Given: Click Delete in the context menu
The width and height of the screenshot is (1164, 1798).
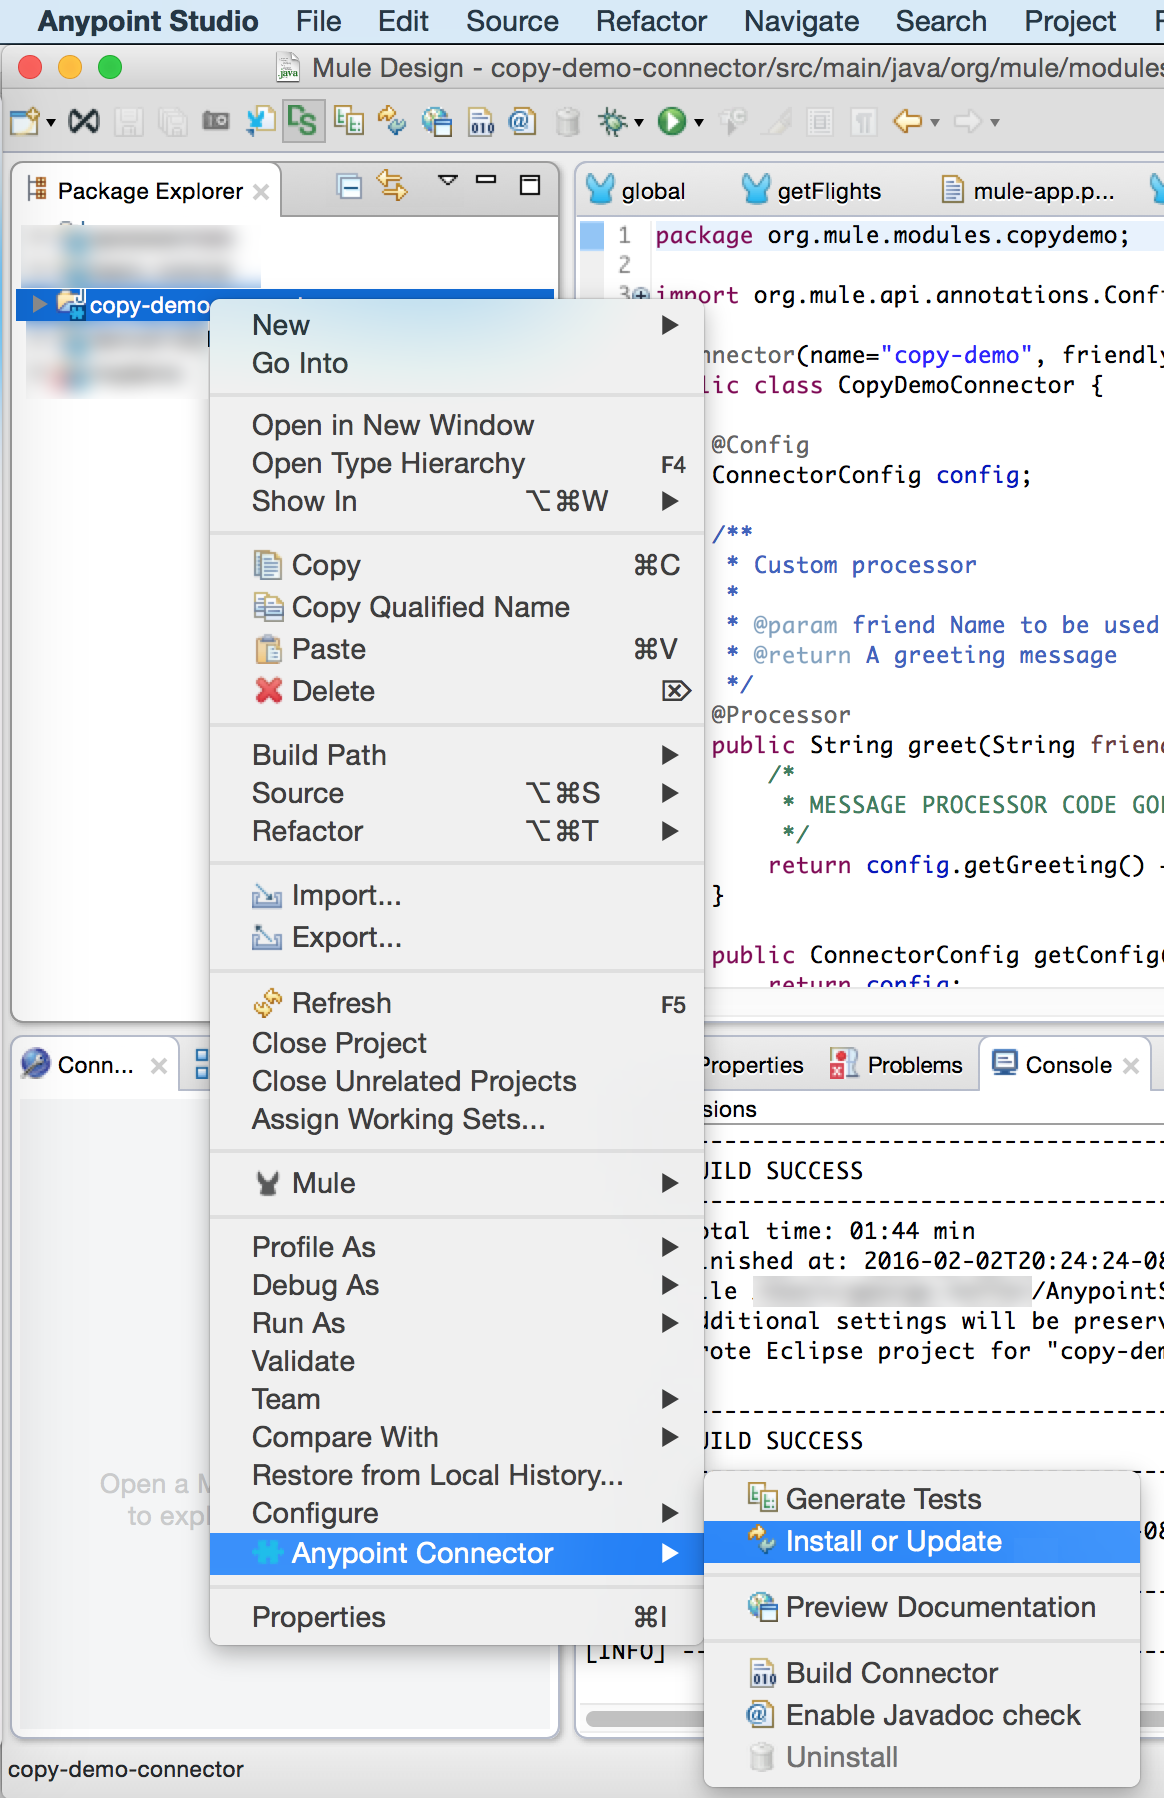Looking at the screenshot, I should coord(333,691).
